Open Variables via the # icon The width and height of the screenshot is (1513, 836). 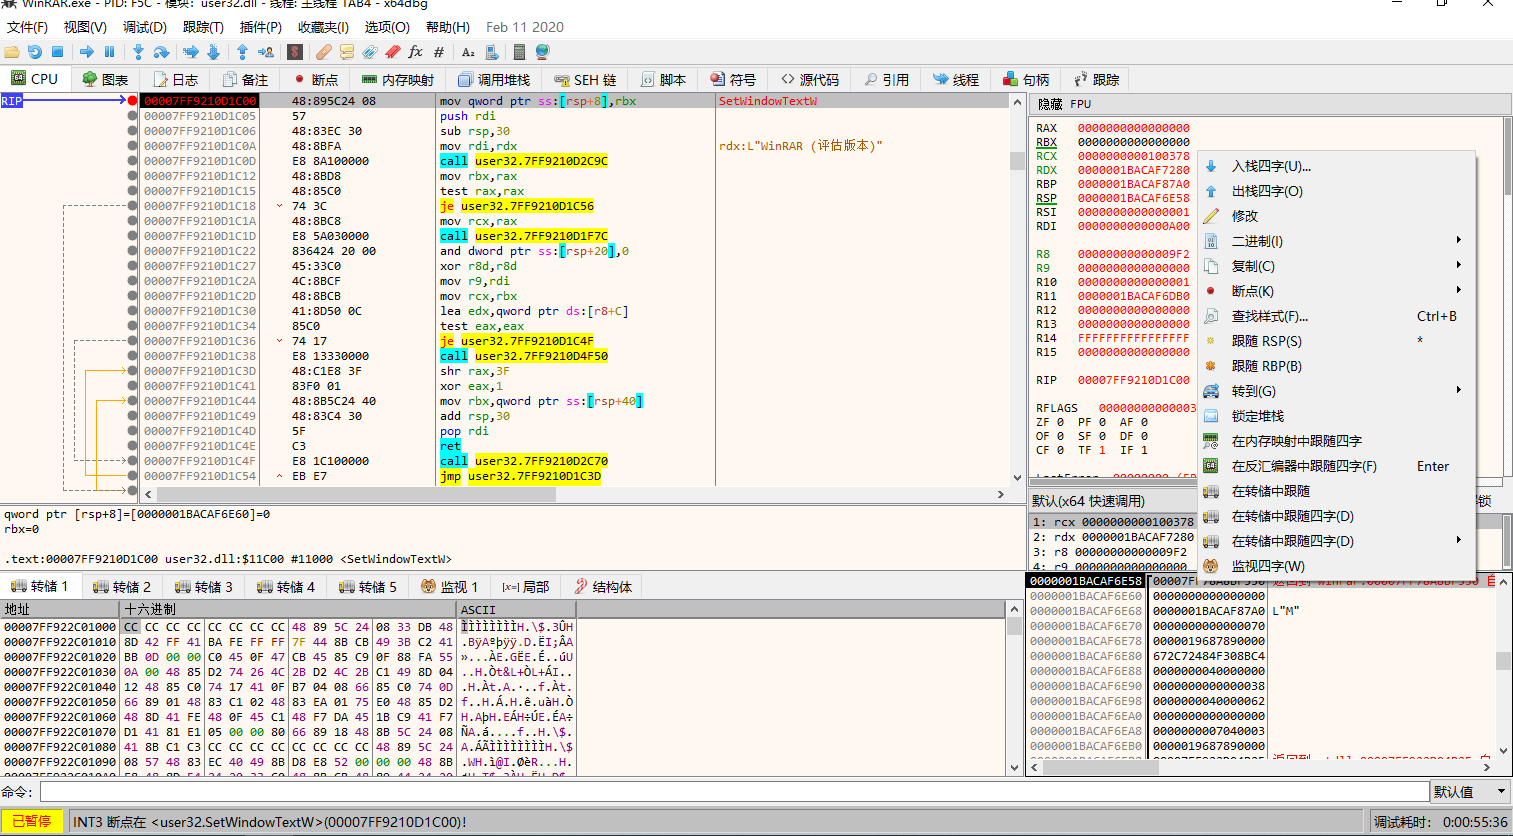pyautogui.click(x=439, y=52)
